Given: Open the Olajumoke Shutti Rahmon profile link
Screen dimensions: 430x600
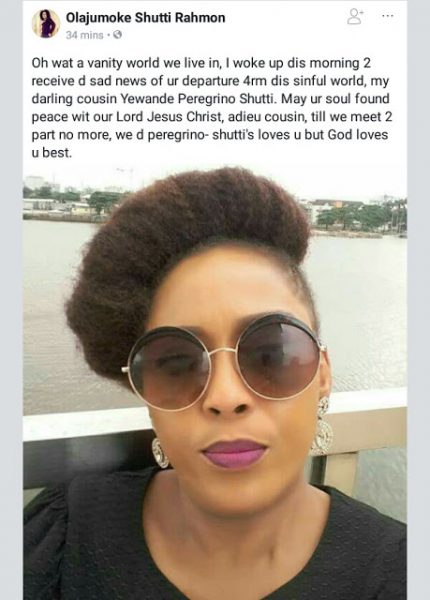Looking at the screenshot, I should pyautogui.click(x=145, y=18).
